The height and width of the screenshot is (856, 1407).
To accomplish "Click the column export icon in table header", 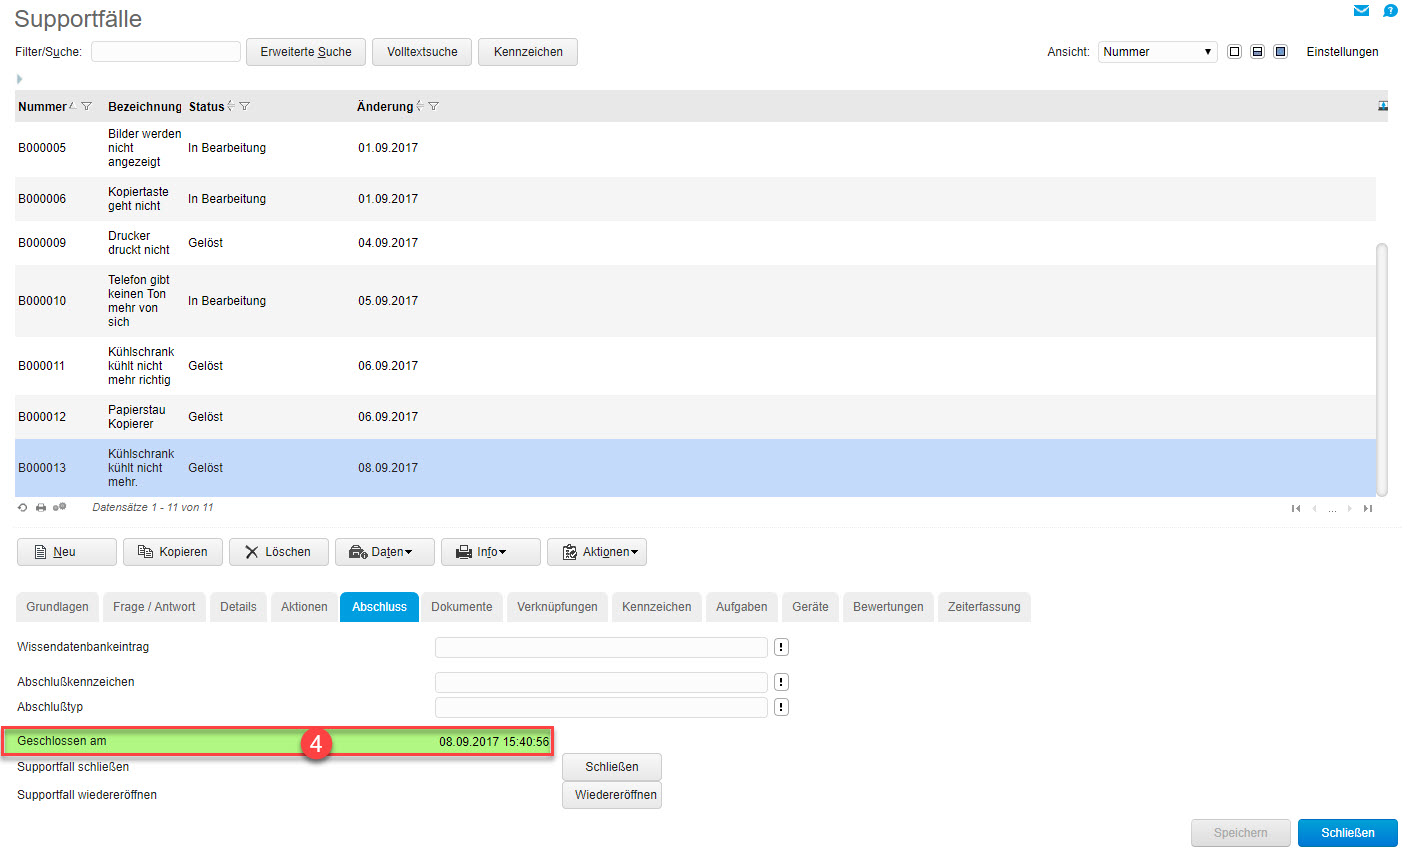I will [1383, 106].
